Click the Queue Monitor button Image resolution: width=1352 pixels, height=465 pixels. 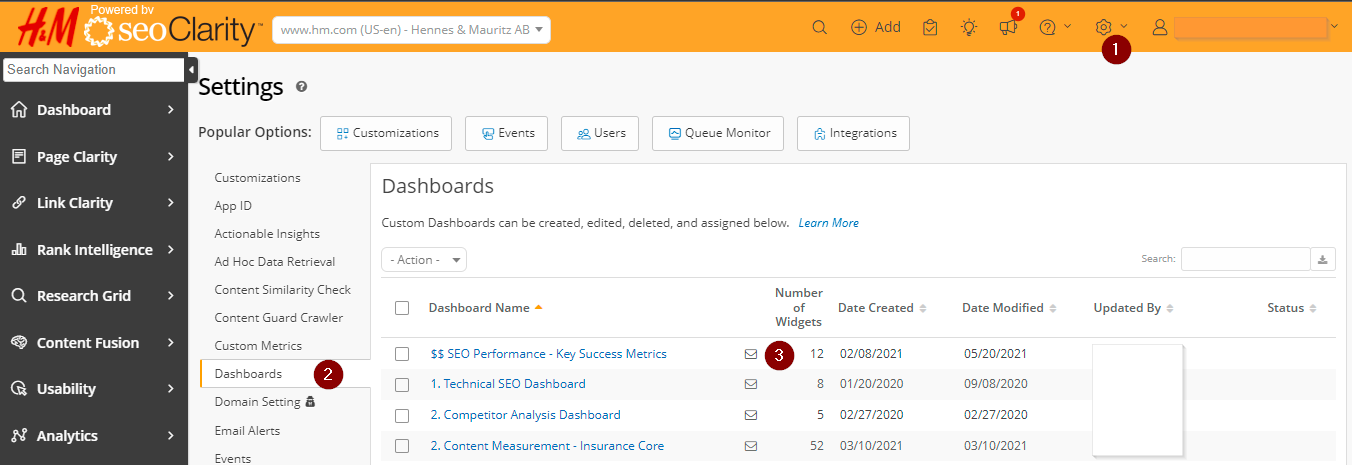[x=717, y=133]
